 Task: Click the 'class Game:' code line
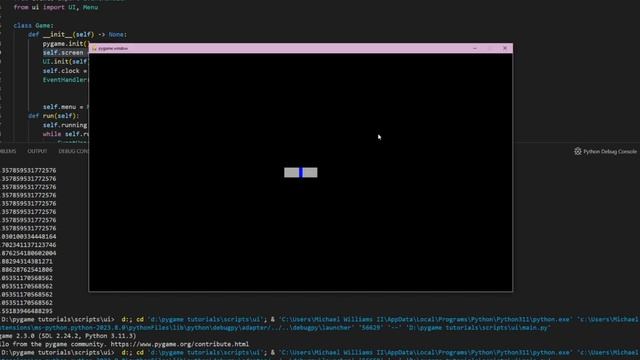coord(33,25)
